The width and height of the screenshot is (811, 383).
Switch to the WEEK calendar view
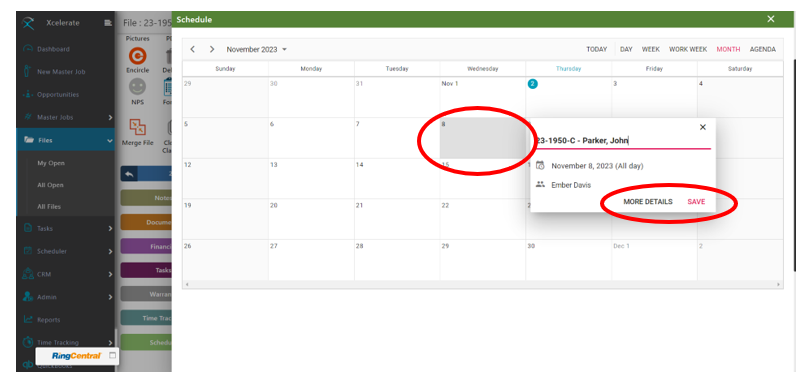[651, 49]
